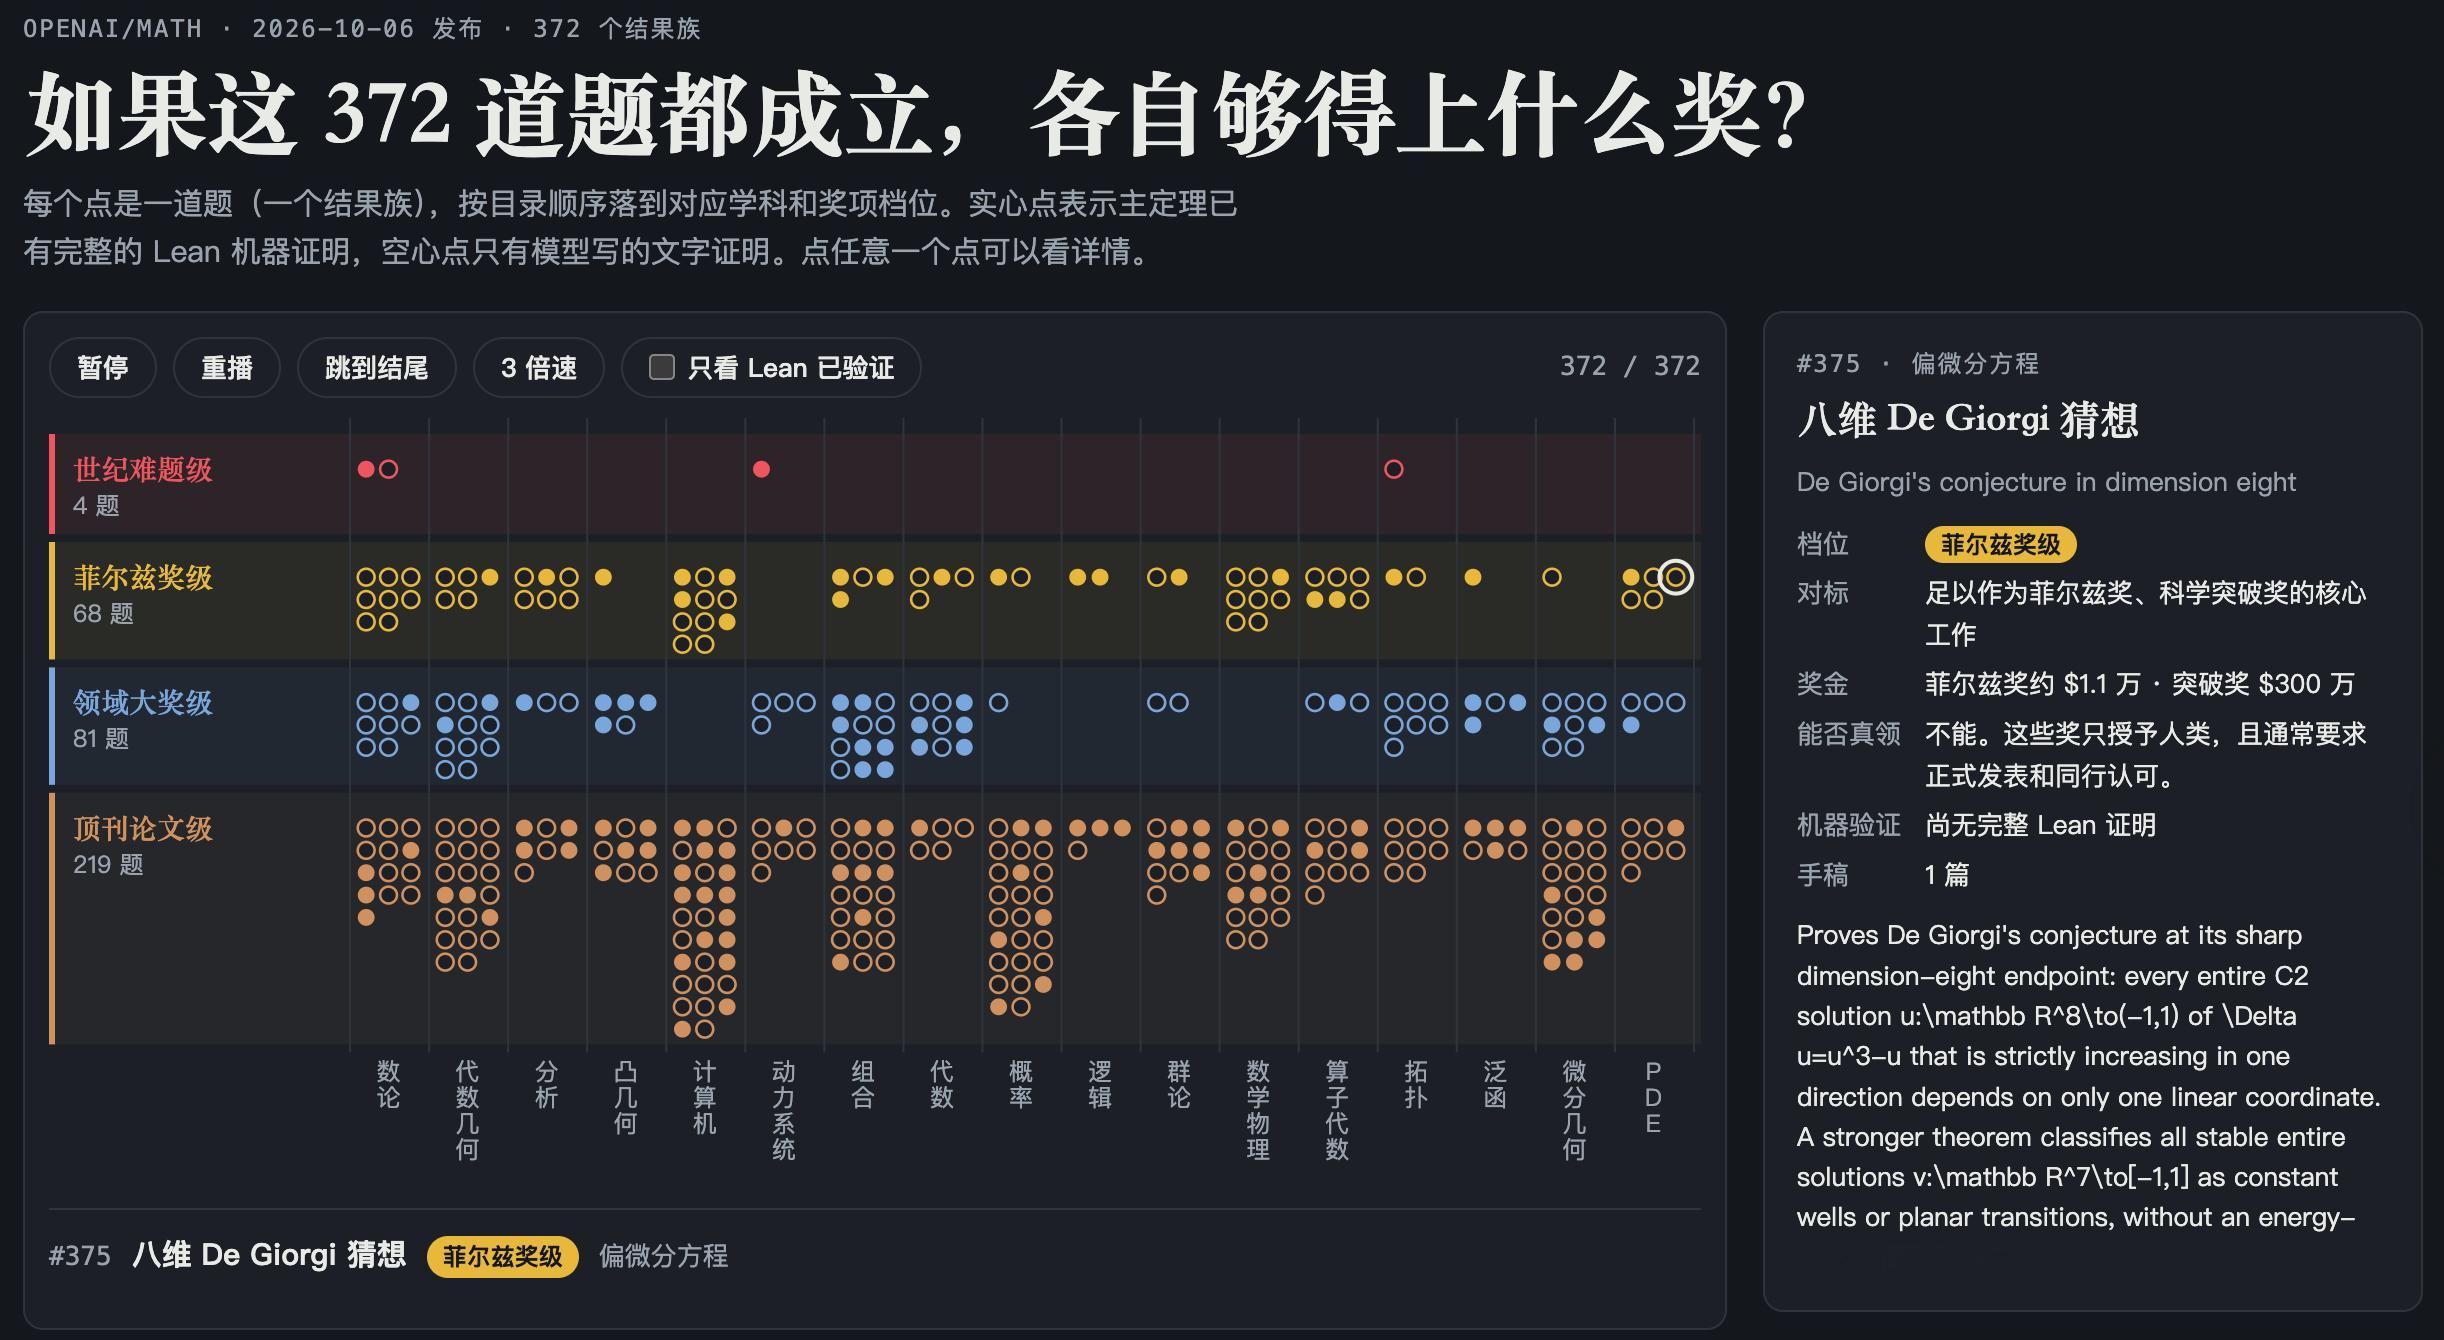
Task: Open the solid red dot in the 动力系统 column
Action: click(761, 469)
